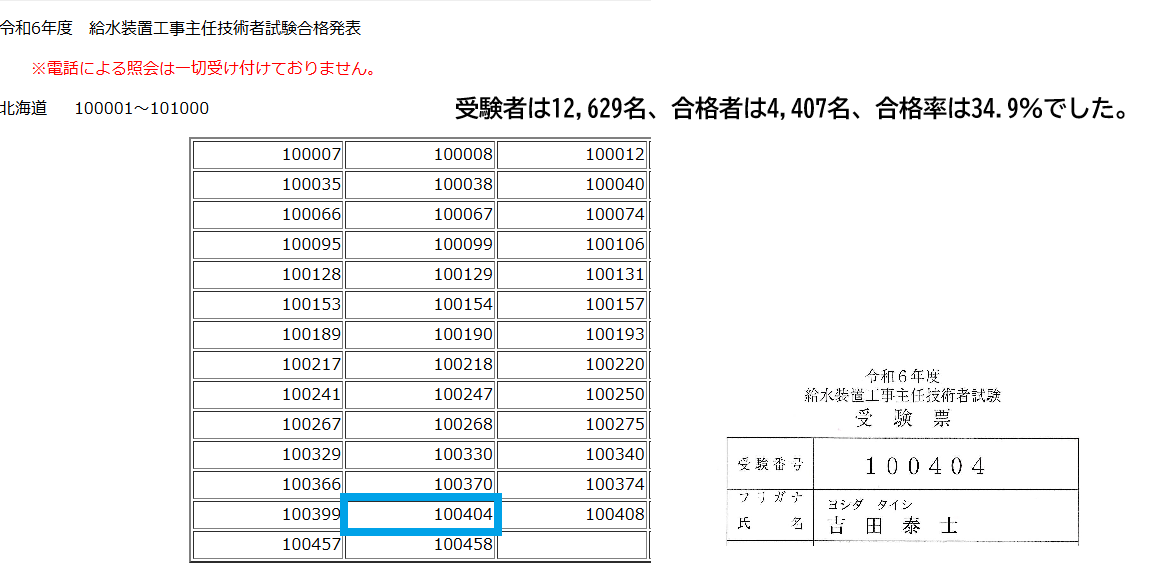1164x565 pixels.
Task: Click table cell 100220
Action: click(572, 365)
